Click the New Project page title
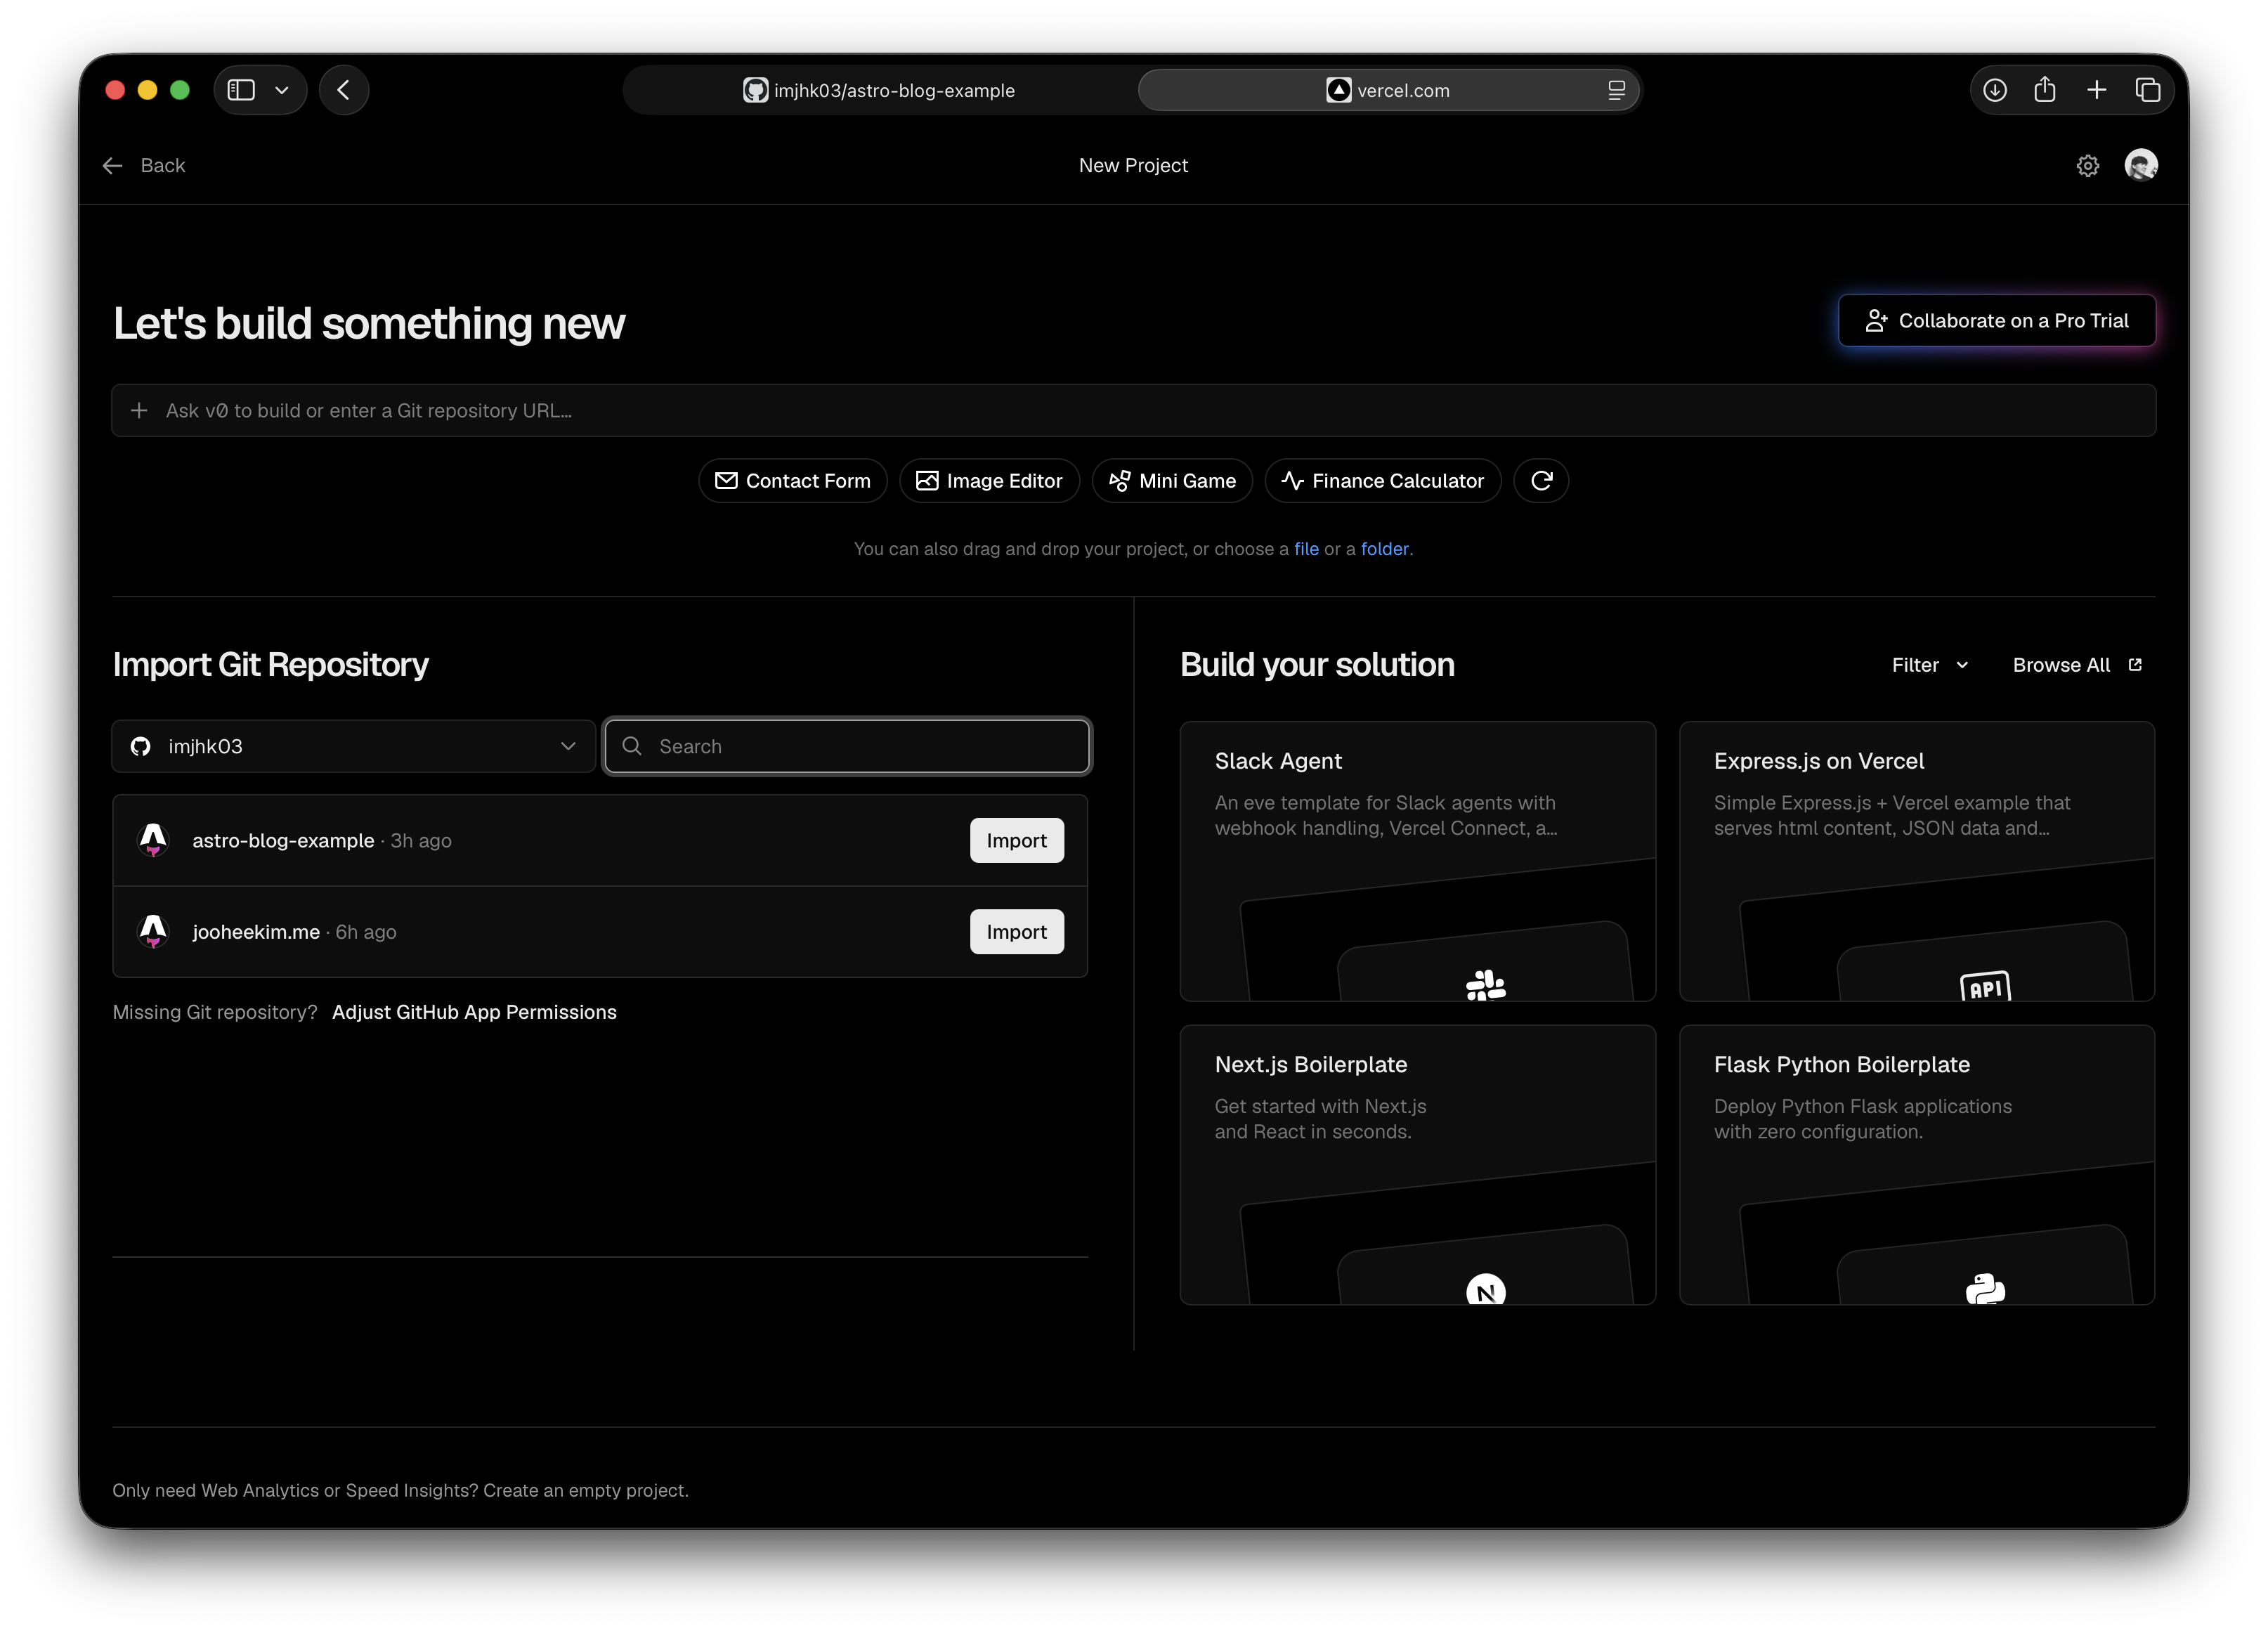This screenshot has height=1633, width=2268. pyautogui.click(x=1133, y=165)
